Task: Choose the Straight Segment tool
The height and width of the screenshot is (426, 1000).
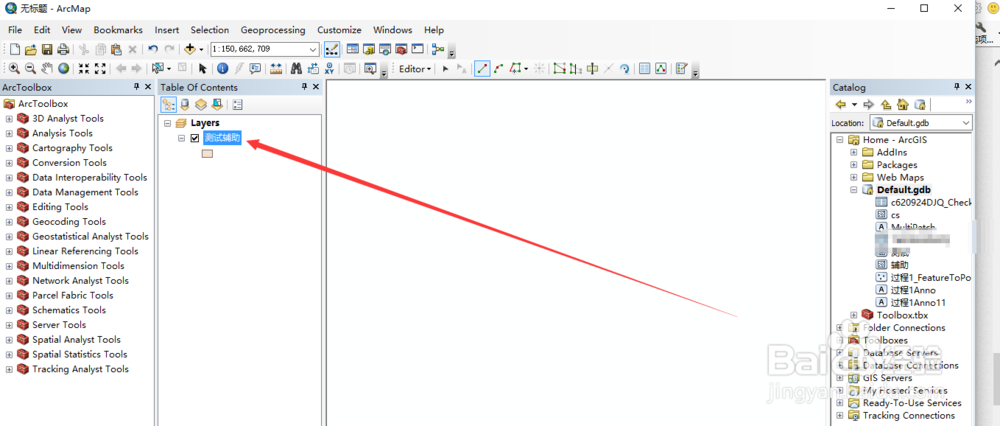Action: coord(482,69)
